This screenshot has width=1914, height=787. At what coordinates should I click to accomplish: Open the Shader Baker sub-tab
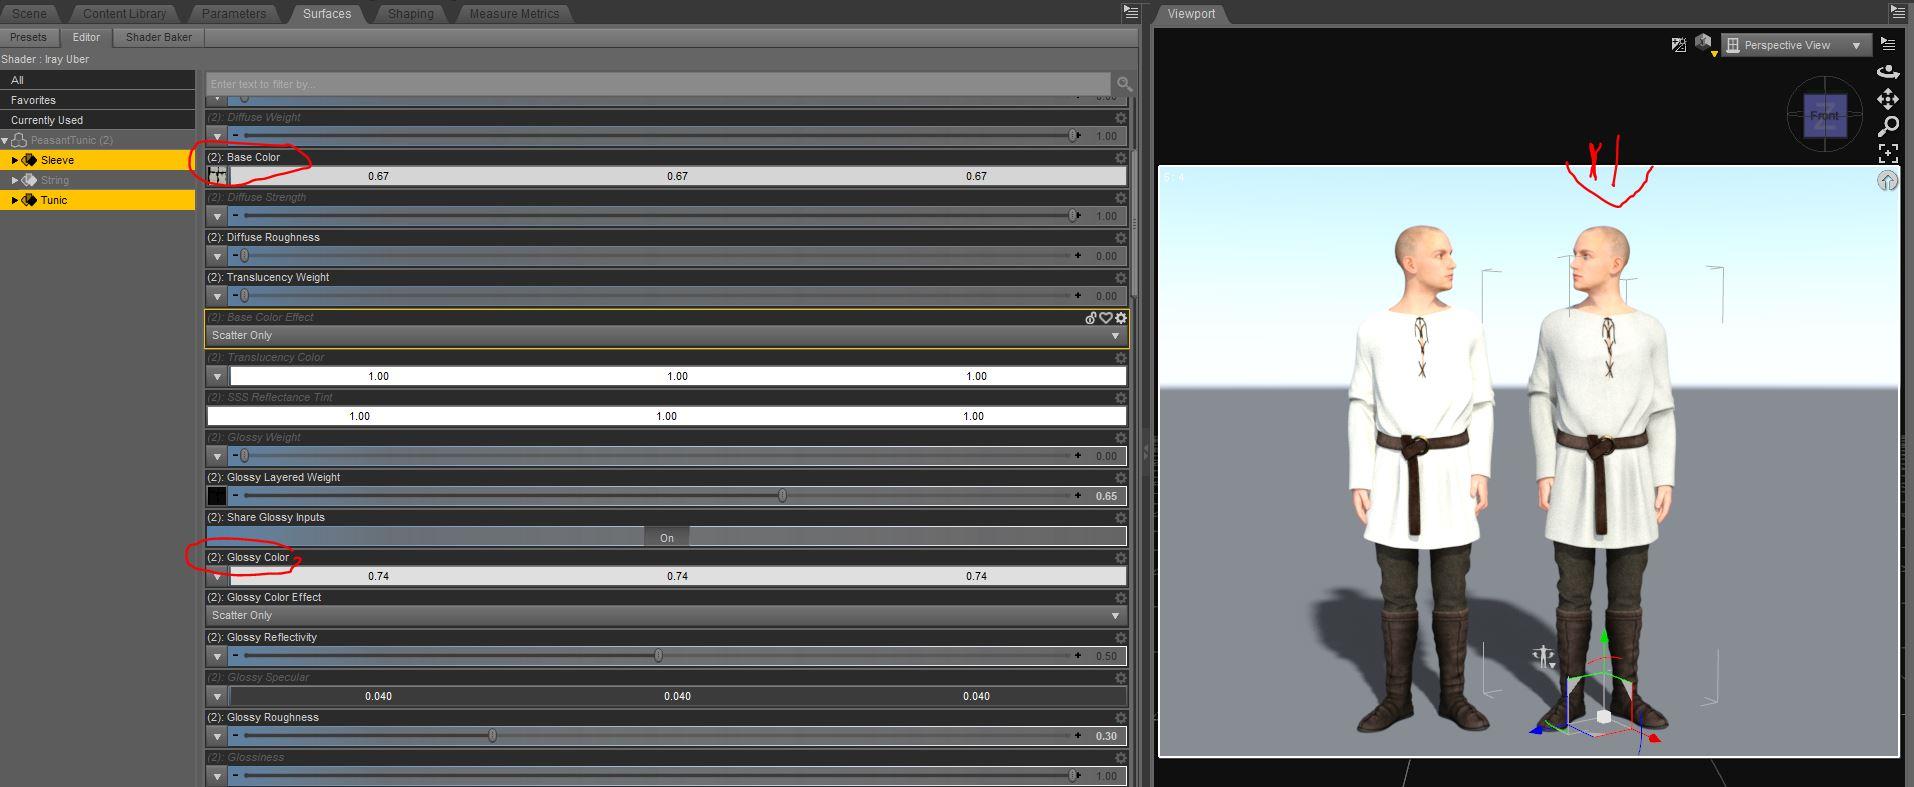pos(159,37)
